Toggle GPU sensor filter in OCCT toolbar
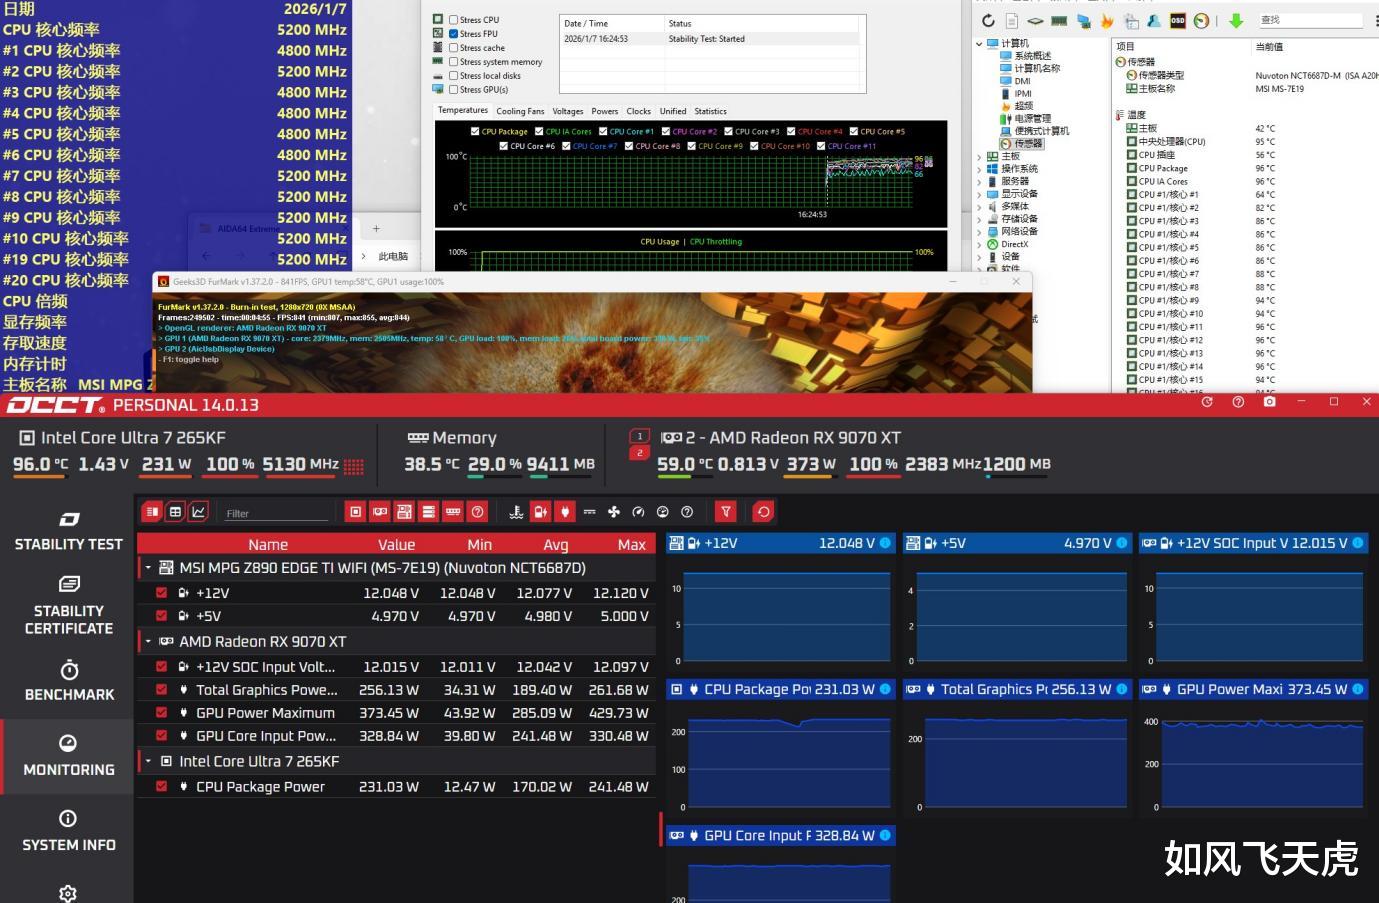Image resolution: width=1379 pixels, height=903 pixels. point(380,512)
